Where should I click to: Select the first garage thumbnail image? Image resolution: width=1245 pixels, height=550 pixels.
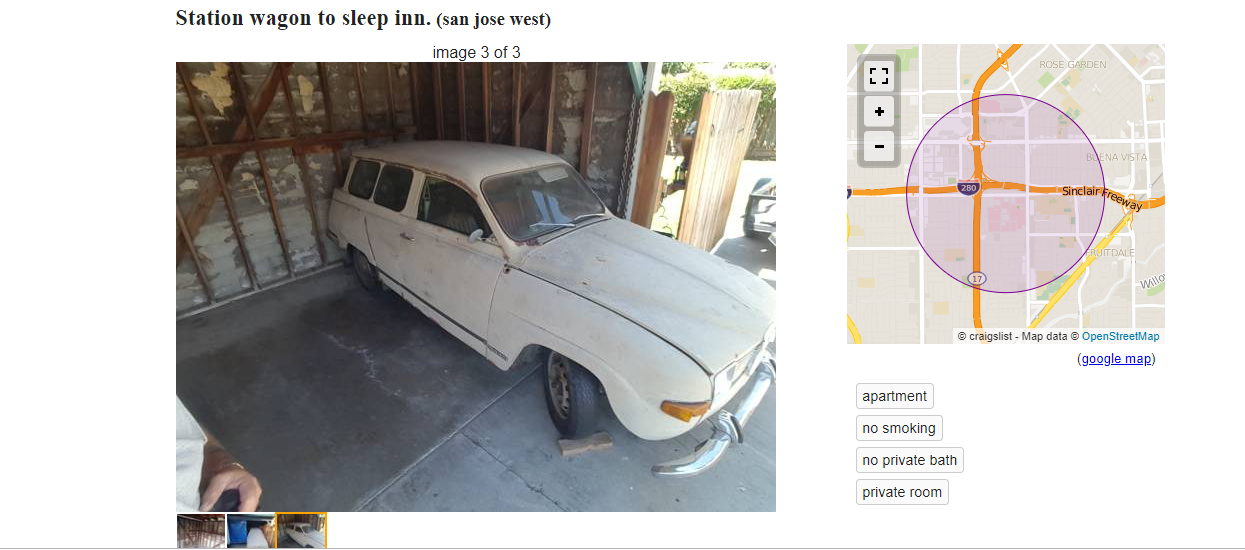click(201, 531)
